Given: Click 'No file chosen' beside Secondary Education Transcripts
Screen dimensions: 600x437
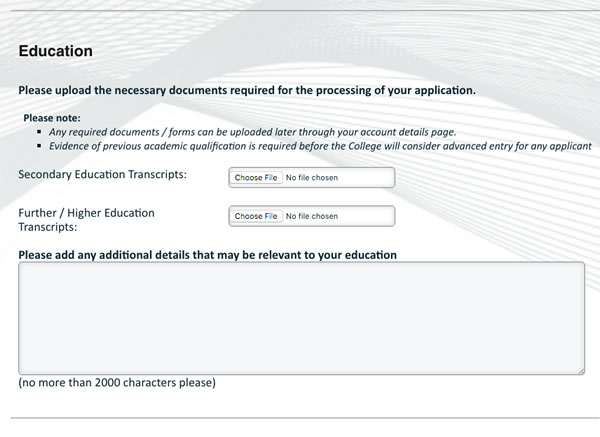Looking at the screenshot, I should 312,178.
